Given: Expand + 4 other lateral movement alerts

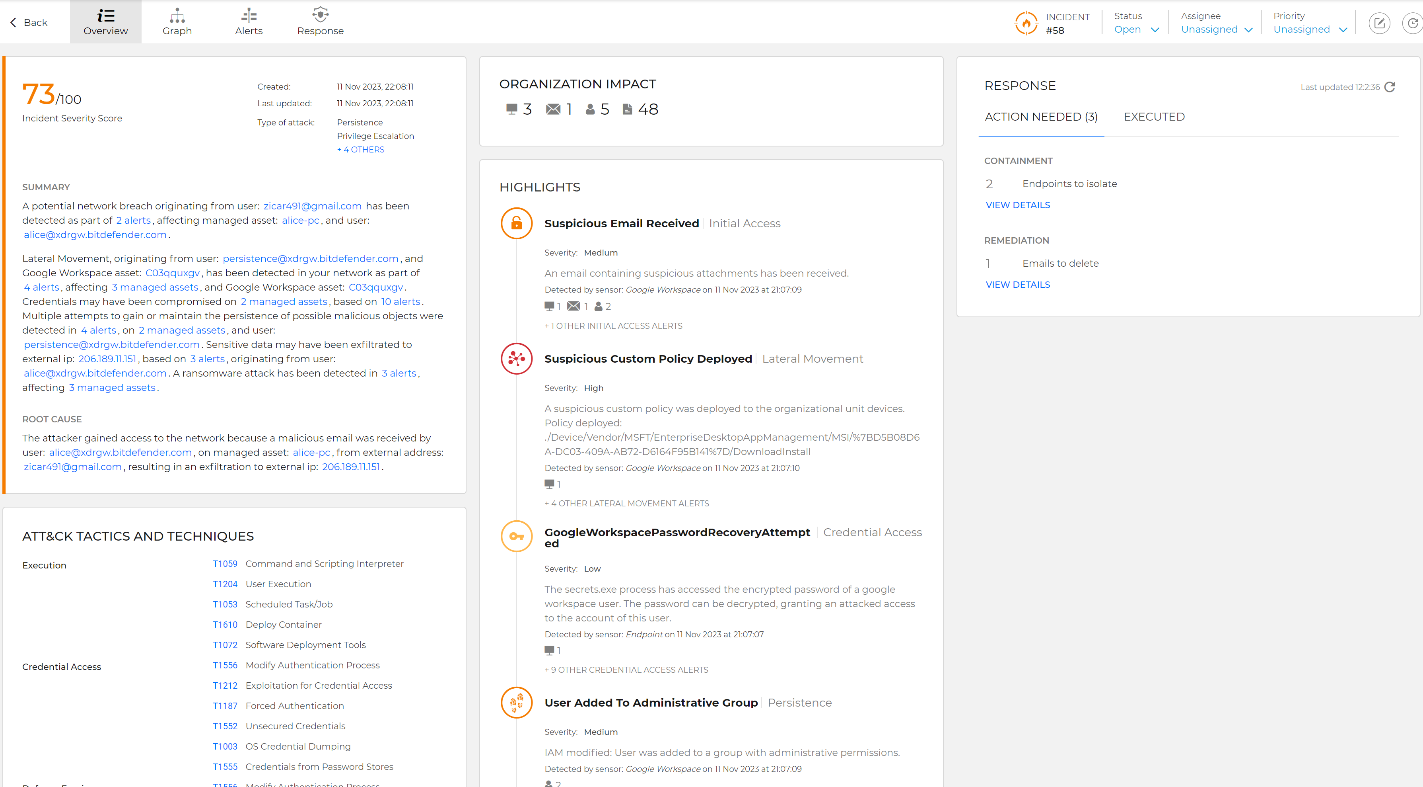Looking at the screenshot, I should (627, 504).
